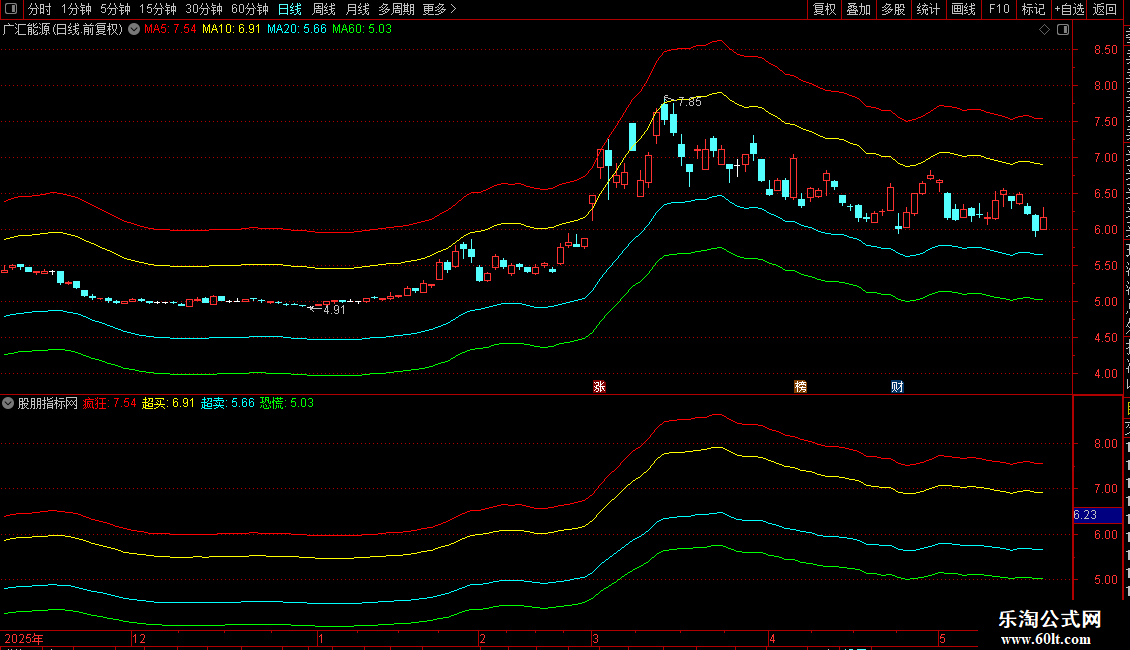Click the 返回 back button
Image resolution: width=1130 pixels, height=650 pixels.
point(1104,9)
